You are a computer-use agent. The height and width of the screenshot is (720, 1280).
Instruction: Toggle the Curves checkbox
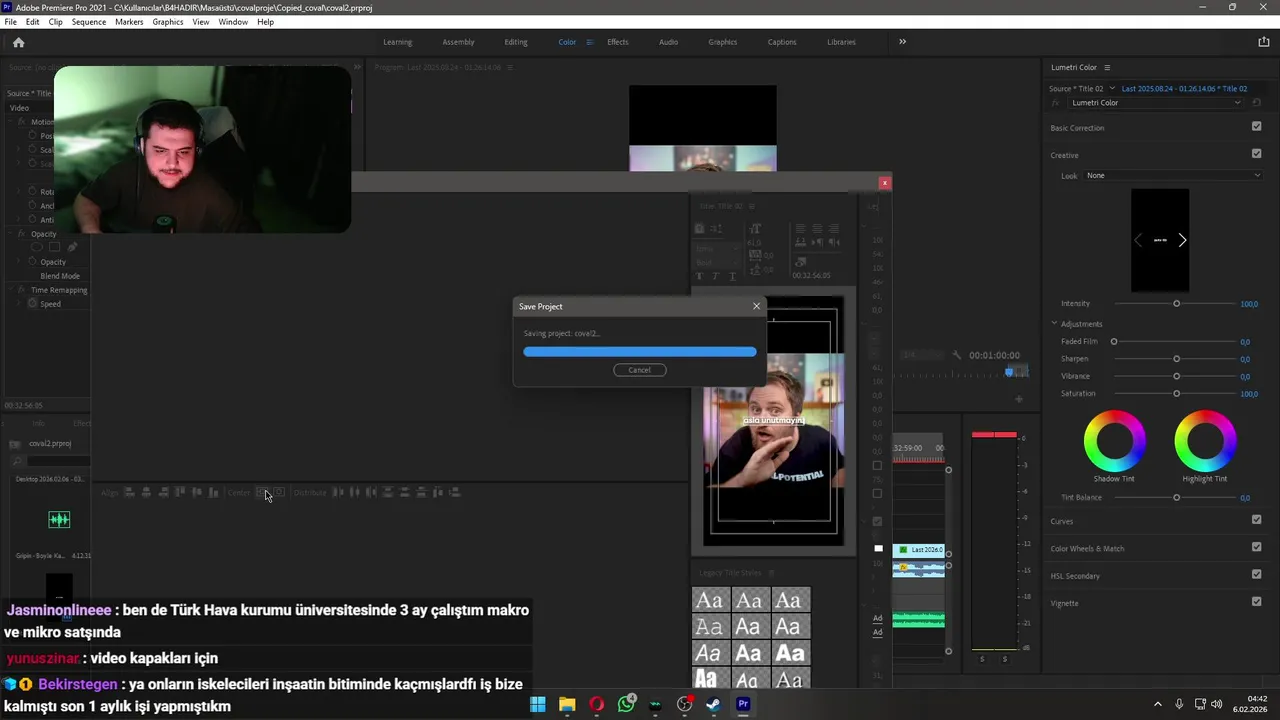(x=1256, y=520)
